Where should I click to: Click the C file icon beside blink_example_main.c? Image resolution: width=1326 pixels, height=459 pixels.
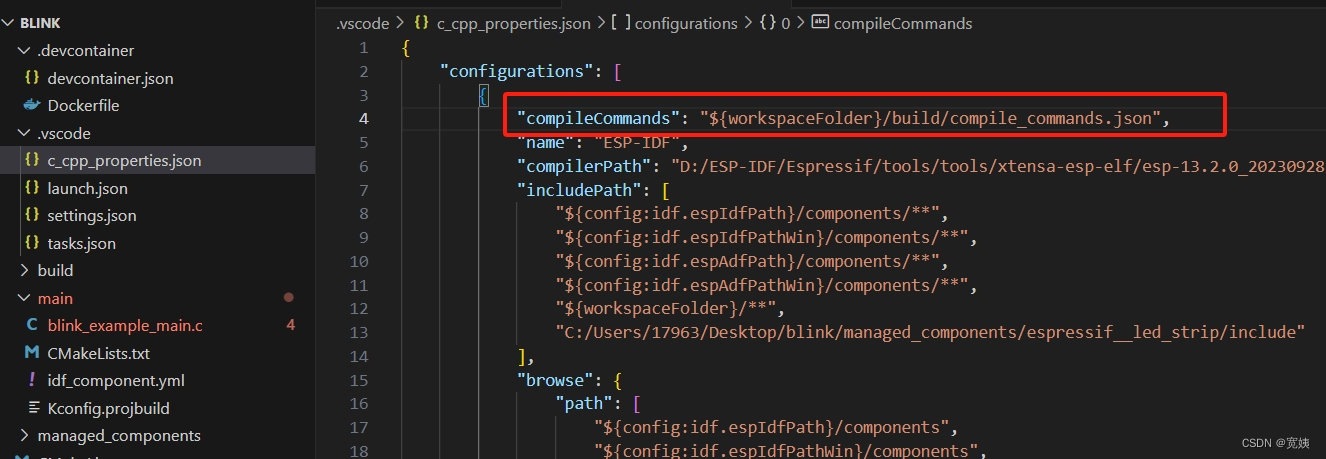[x=31, y=325]
